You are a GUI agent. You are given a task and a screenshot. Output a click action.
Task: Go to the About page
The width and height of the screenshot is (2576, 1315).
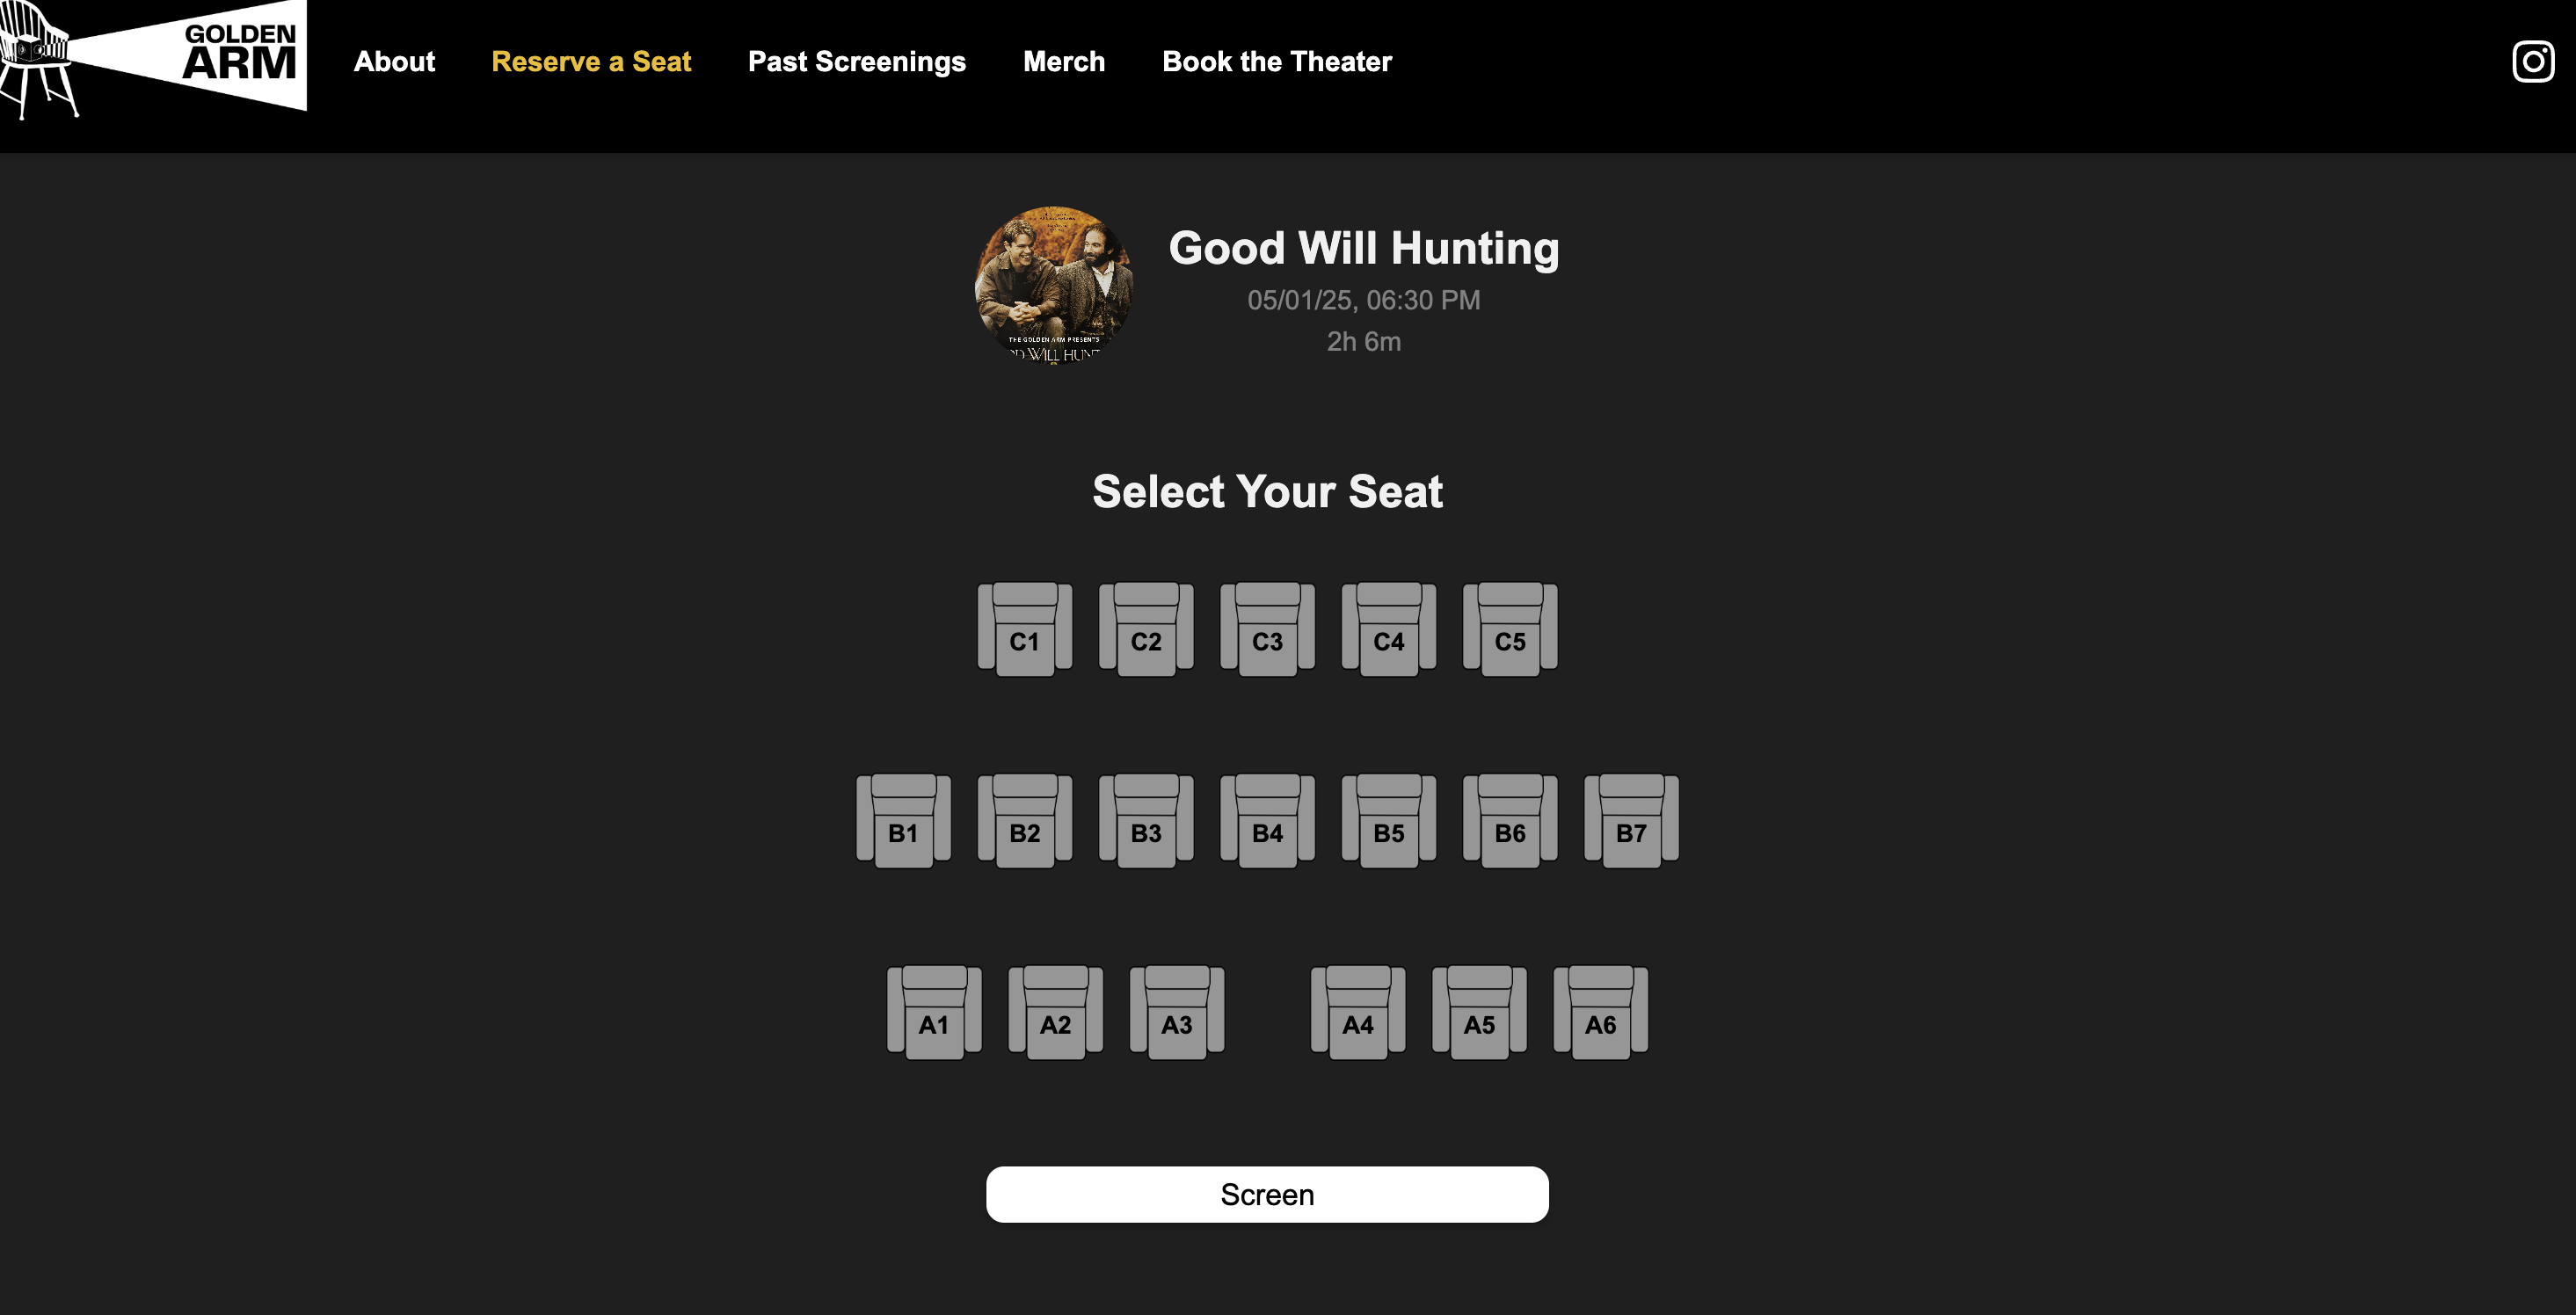tap(394, 62)
